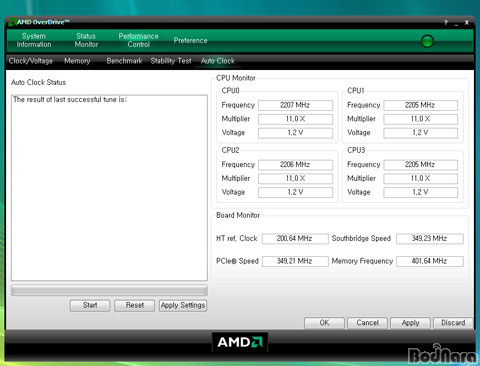Click the AMD OverDrive title bar logo

12,22
